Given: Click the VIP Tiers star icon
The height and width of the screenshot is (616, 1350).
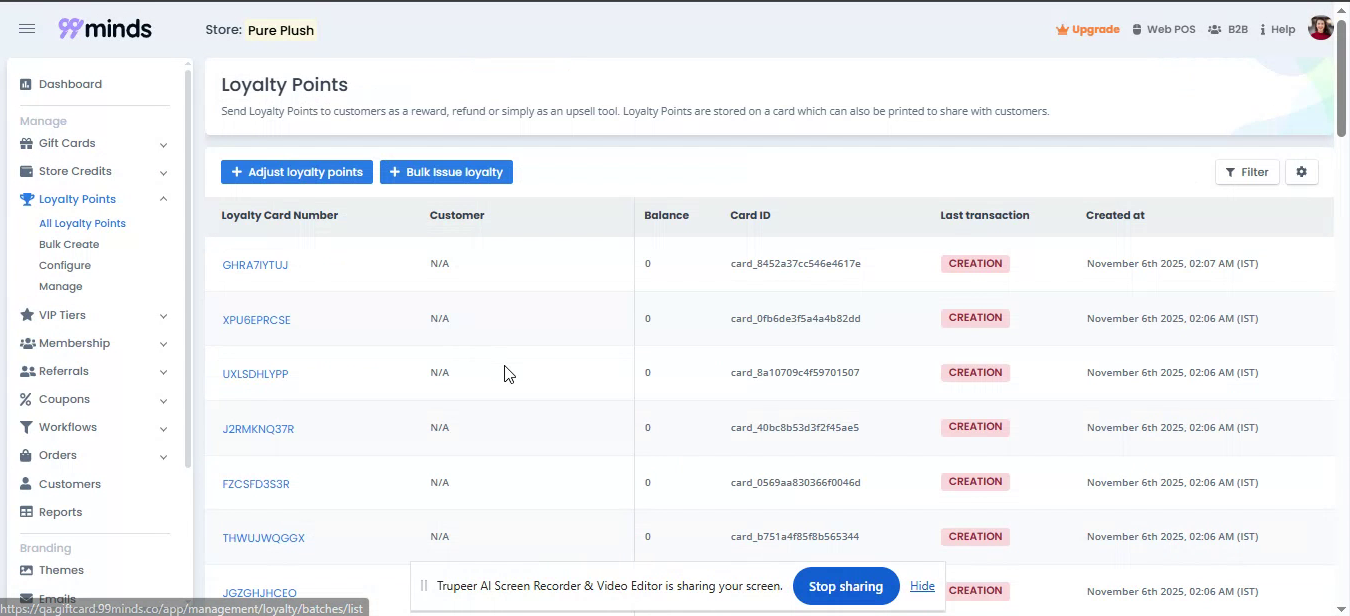Looking at the screenshot, I should 27,316.
